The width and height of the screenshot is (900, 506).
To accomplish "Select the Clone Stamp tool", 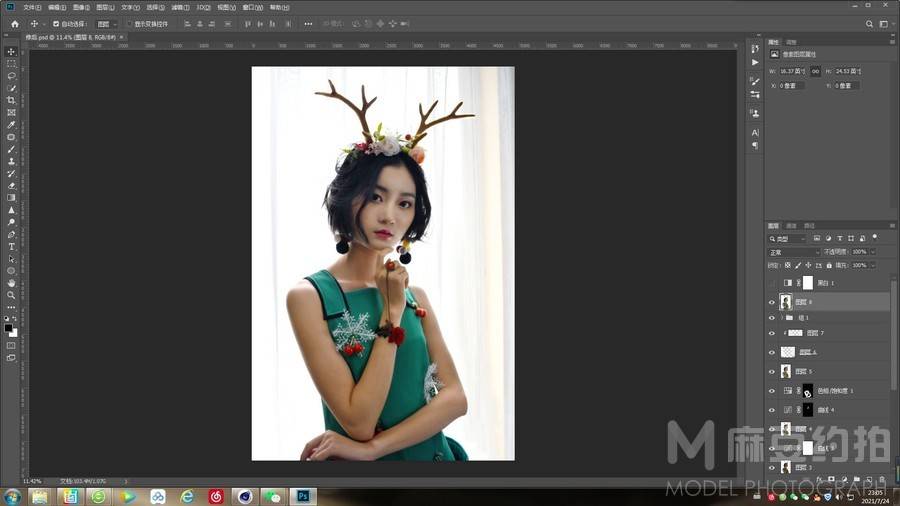I will tap(11, 161).
